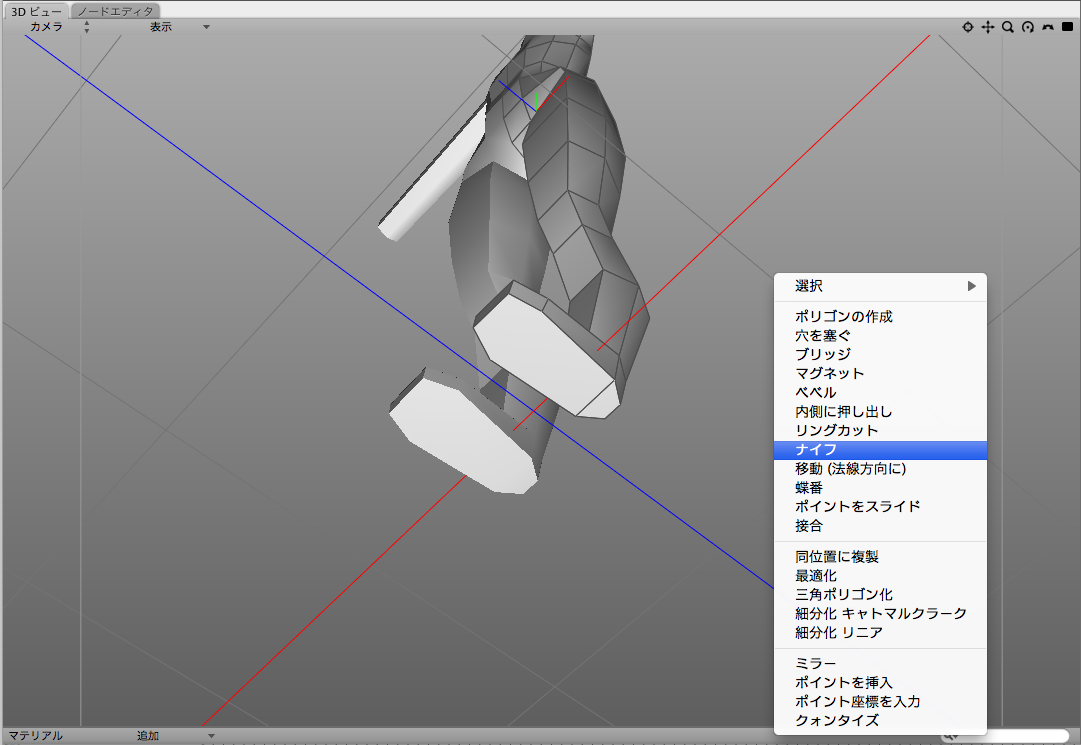Screen dimensions: 1081x745
Task: Choose 三角ポリゴン化 menu entry
Action: pyautogui.click(x=880, y=595)
